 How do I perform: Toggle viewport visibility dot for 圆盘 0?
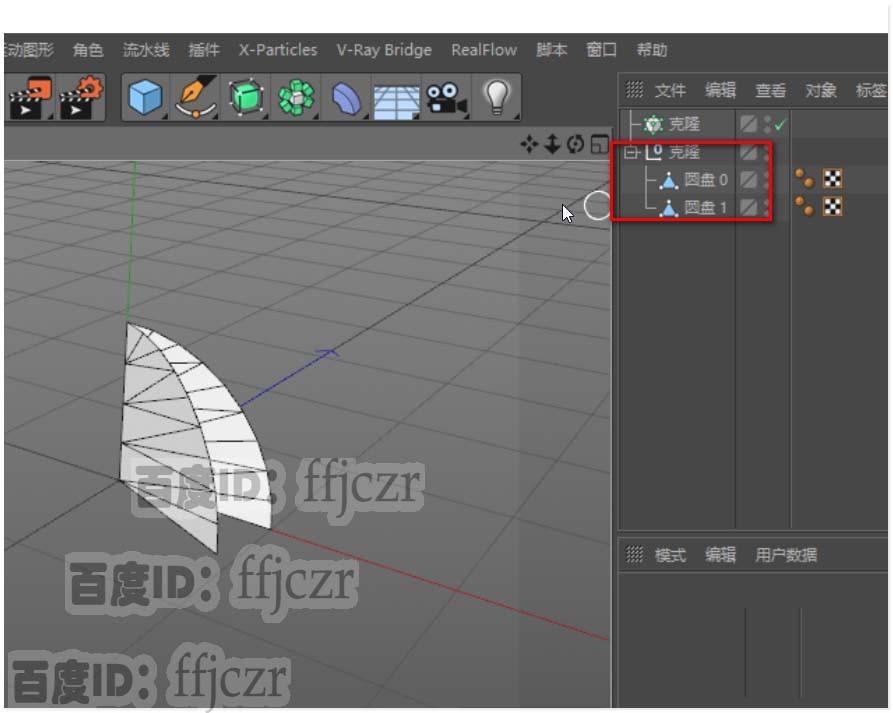pyautogui.click(x=766, y=176)
